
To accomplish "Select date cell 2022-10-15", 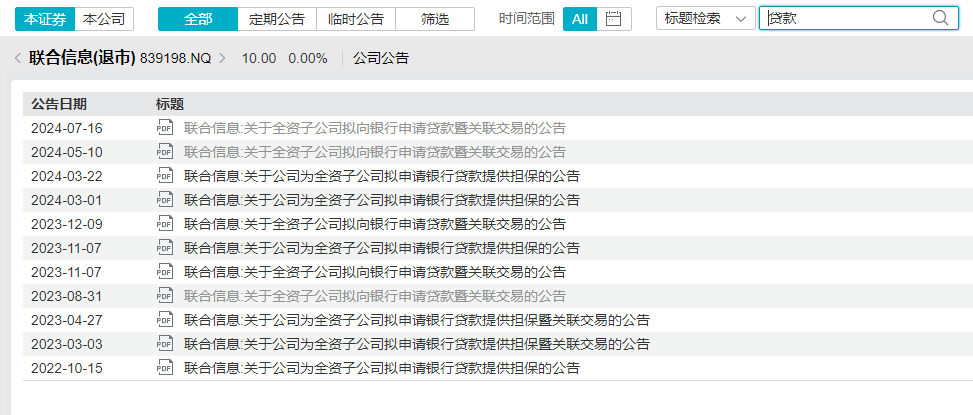I will point(66,368).
